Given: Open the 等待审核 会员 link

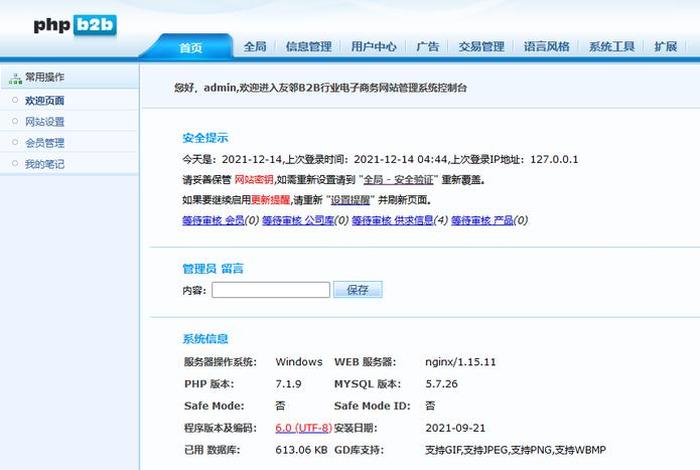Looking at the screenshot, I should click(x=213, y=220).
